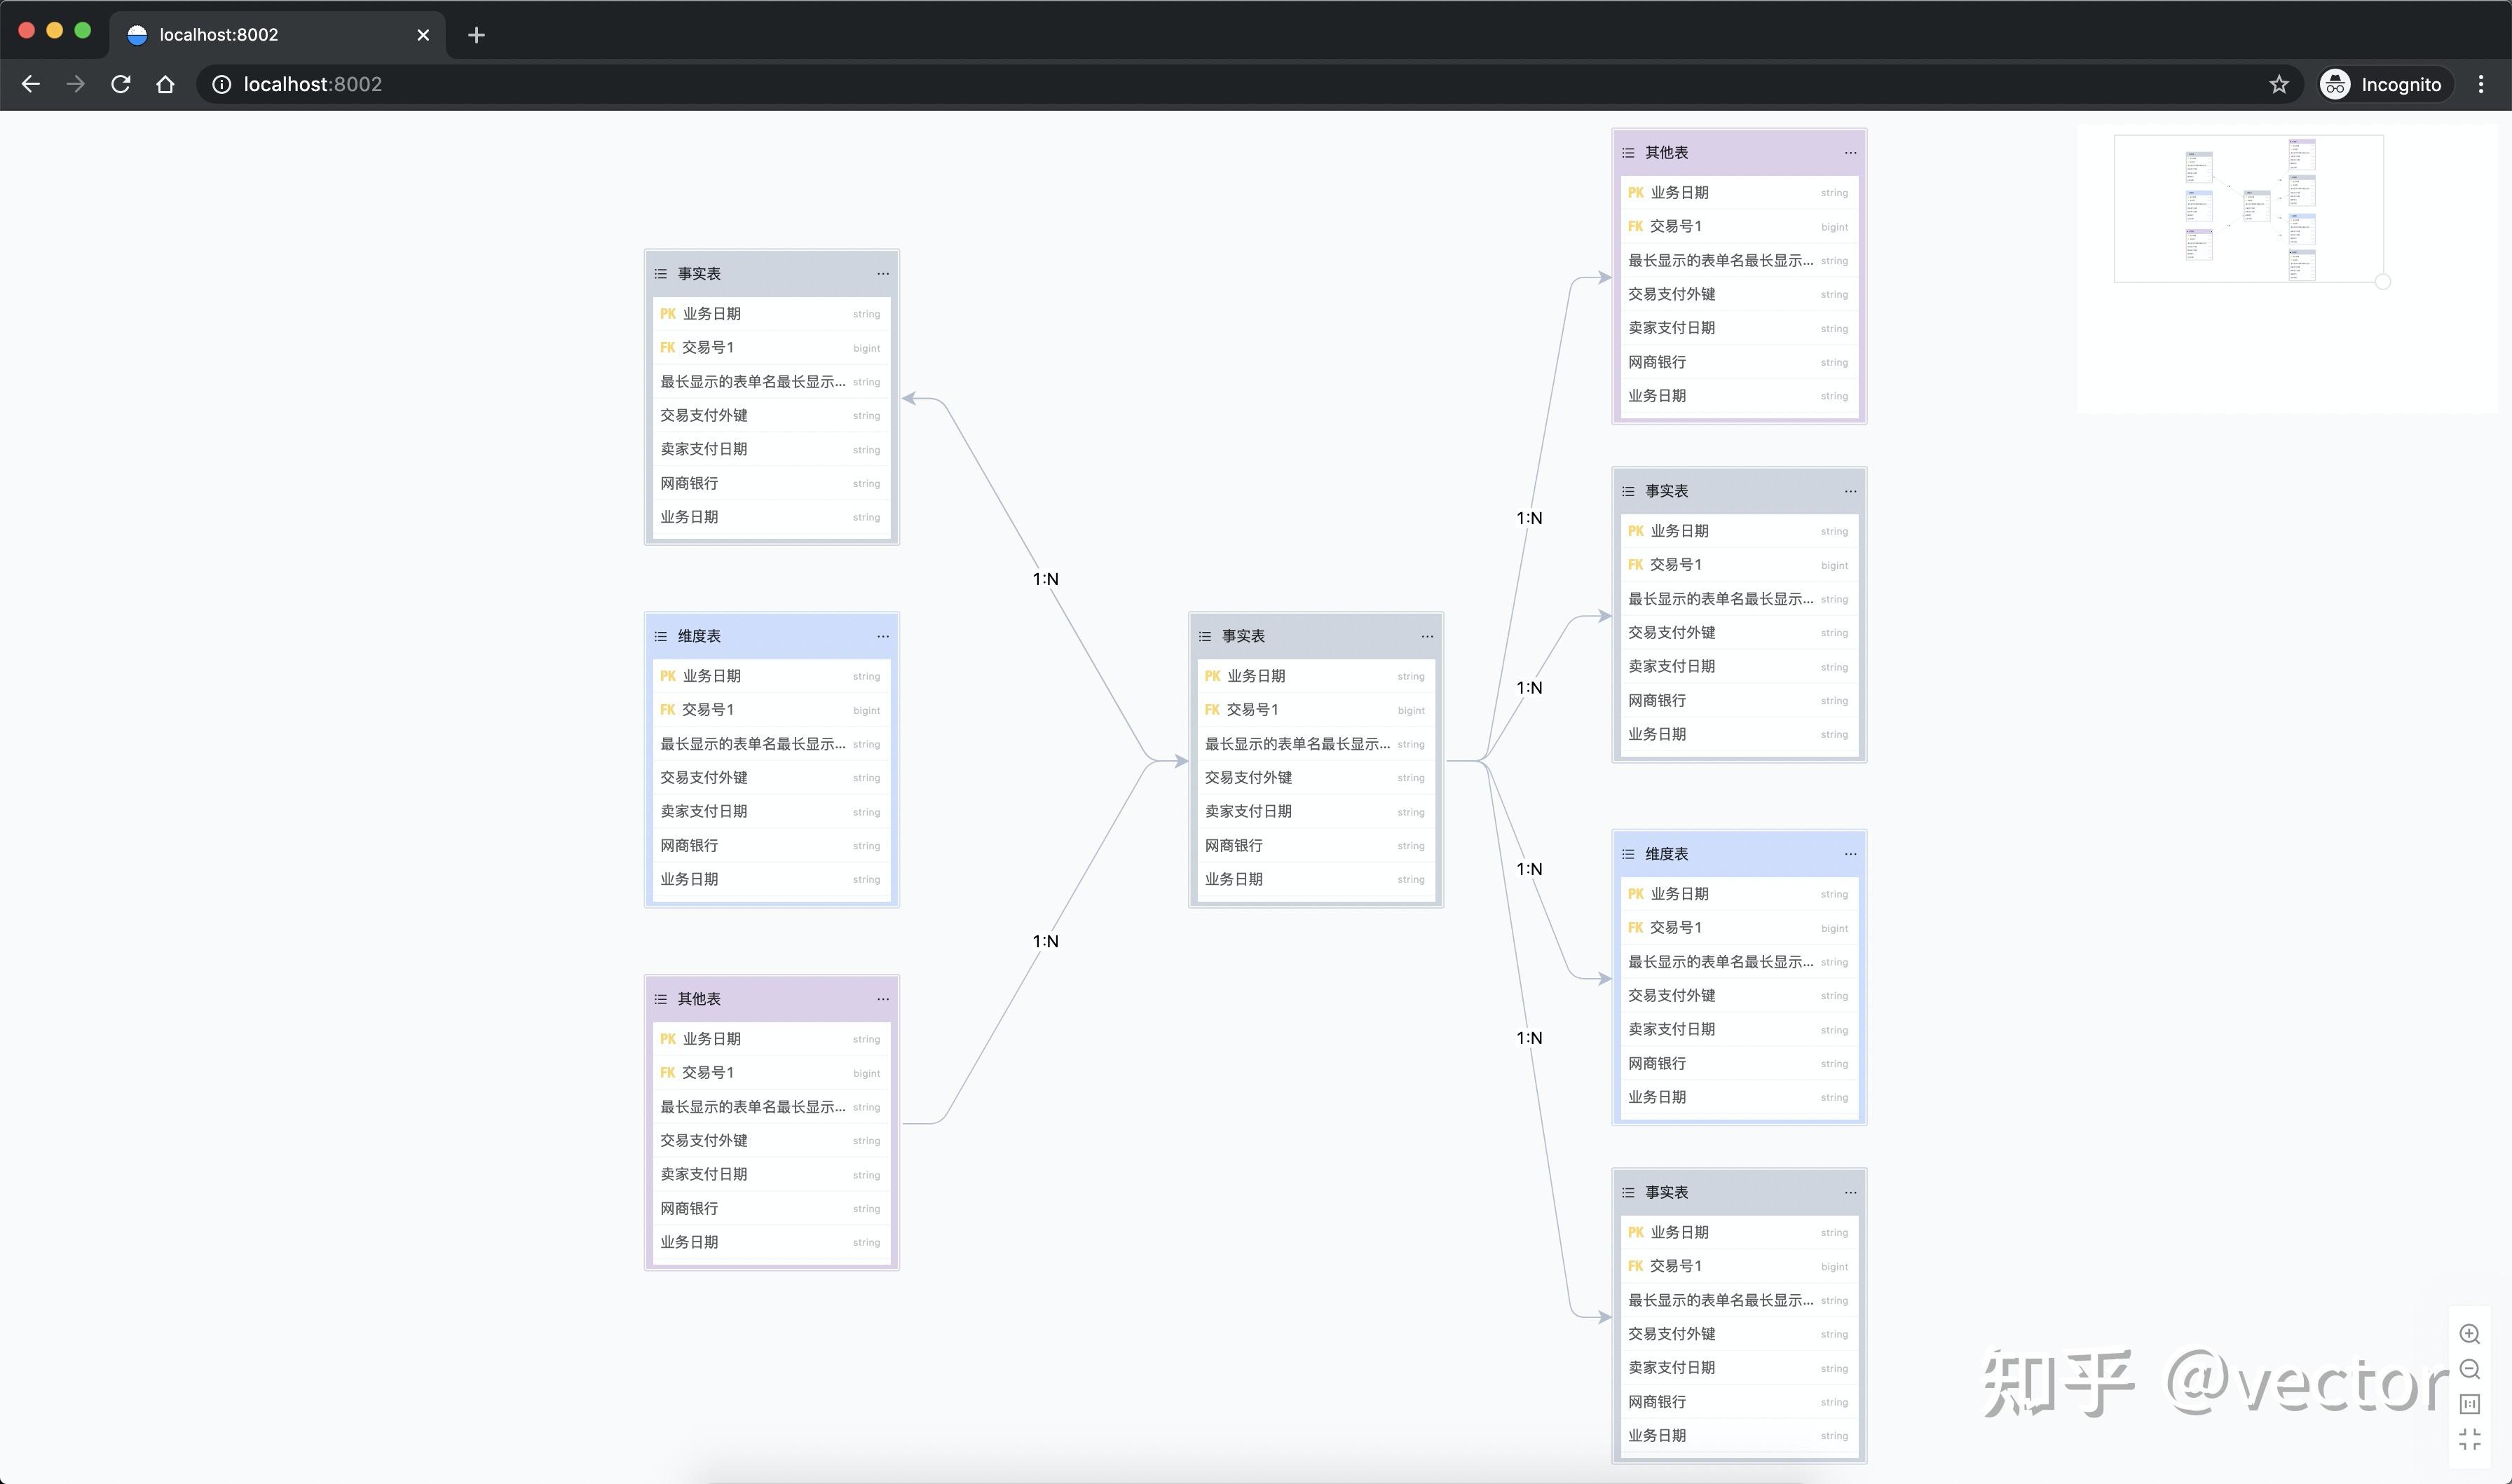Open a new browser tab

[476, 35]
